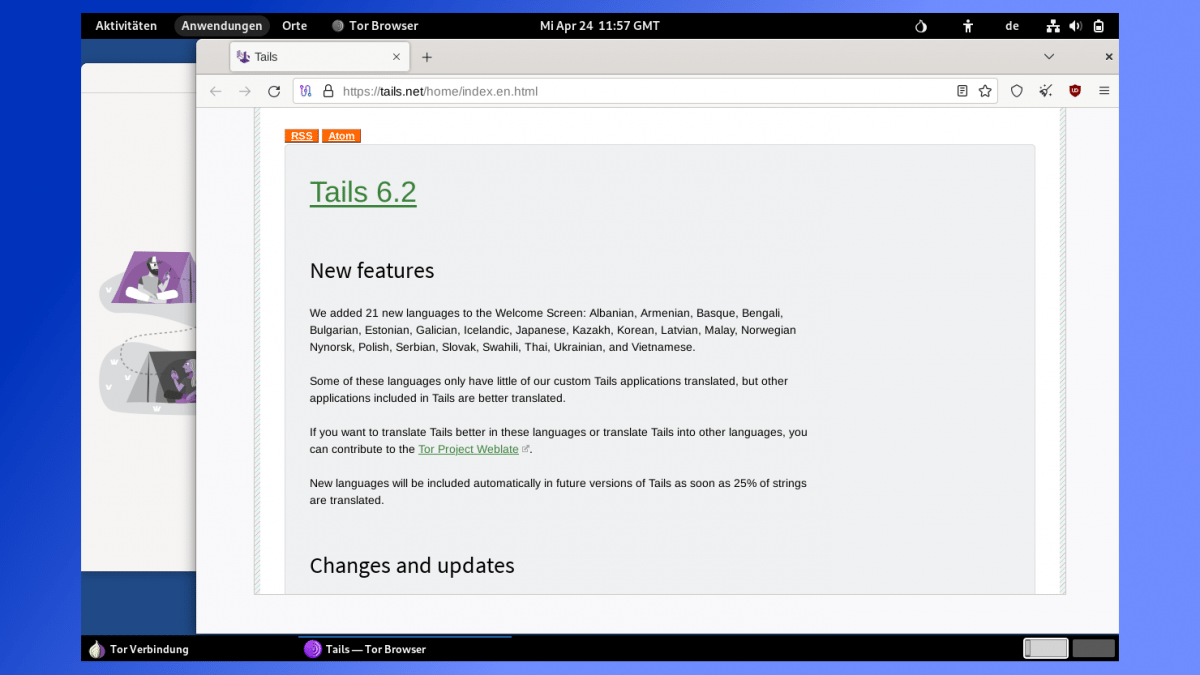Open the accessibility menu in top bar

click(x=968, y=26)
